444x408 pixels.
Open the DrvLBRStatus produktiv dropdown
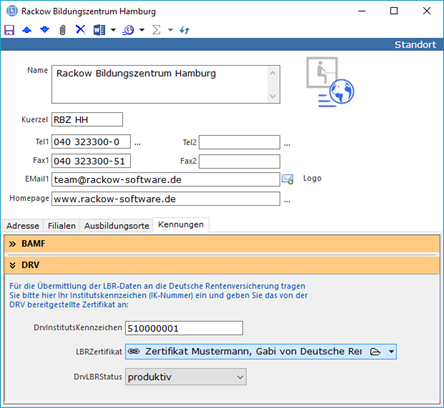186,377
